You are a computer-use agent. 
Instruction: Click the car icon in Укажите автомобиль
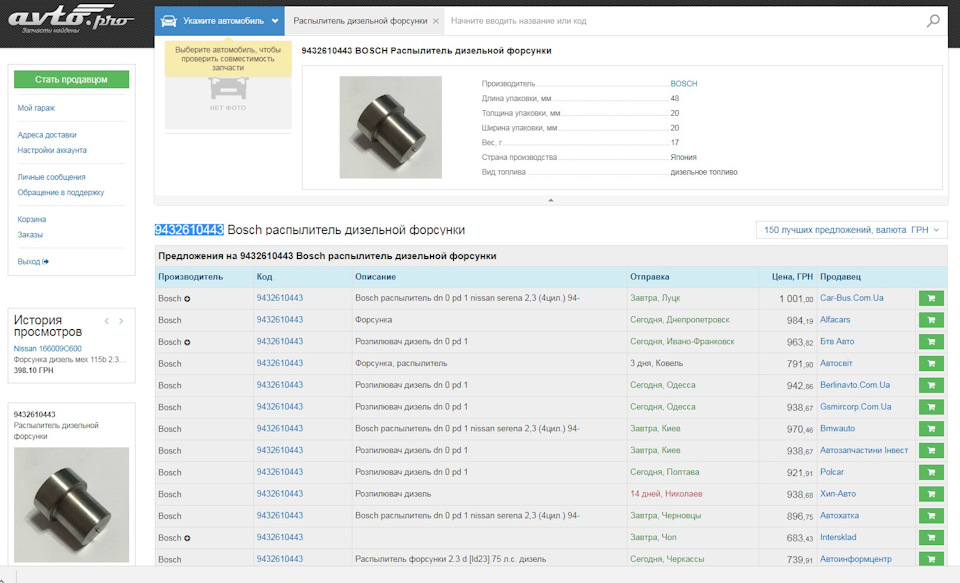tap(169, 21)
